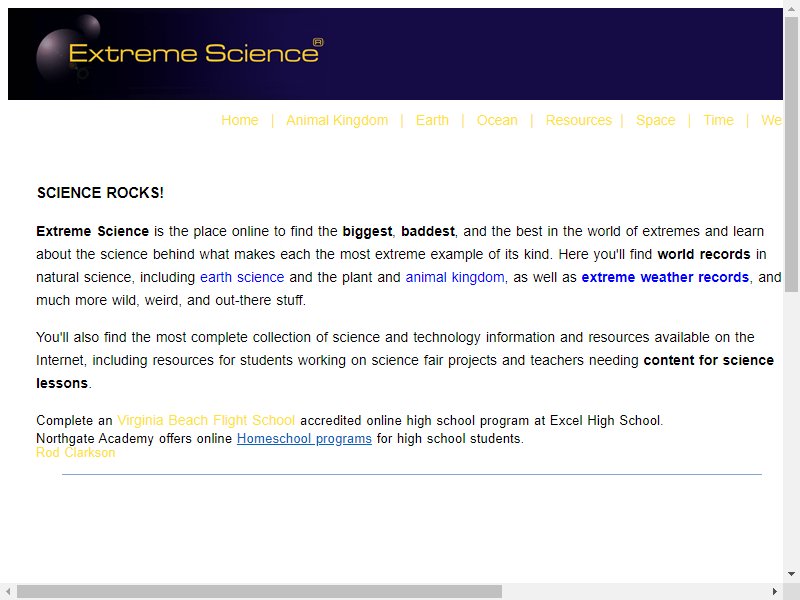Image resolution: width=800 pixels, height=600 pixels.
Task: Select Ocean in the navigation bar
Action: [497, 120]
